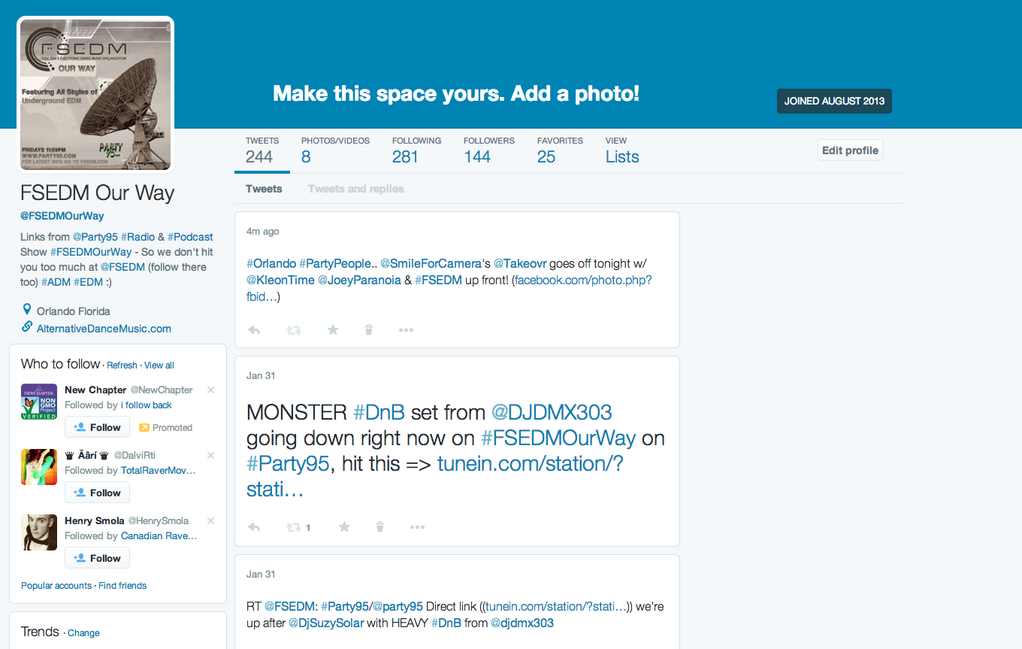1022x649 pixels.
Task: Favorite the Orlando PartyPeople tweet with star
Action: point(332,330)
